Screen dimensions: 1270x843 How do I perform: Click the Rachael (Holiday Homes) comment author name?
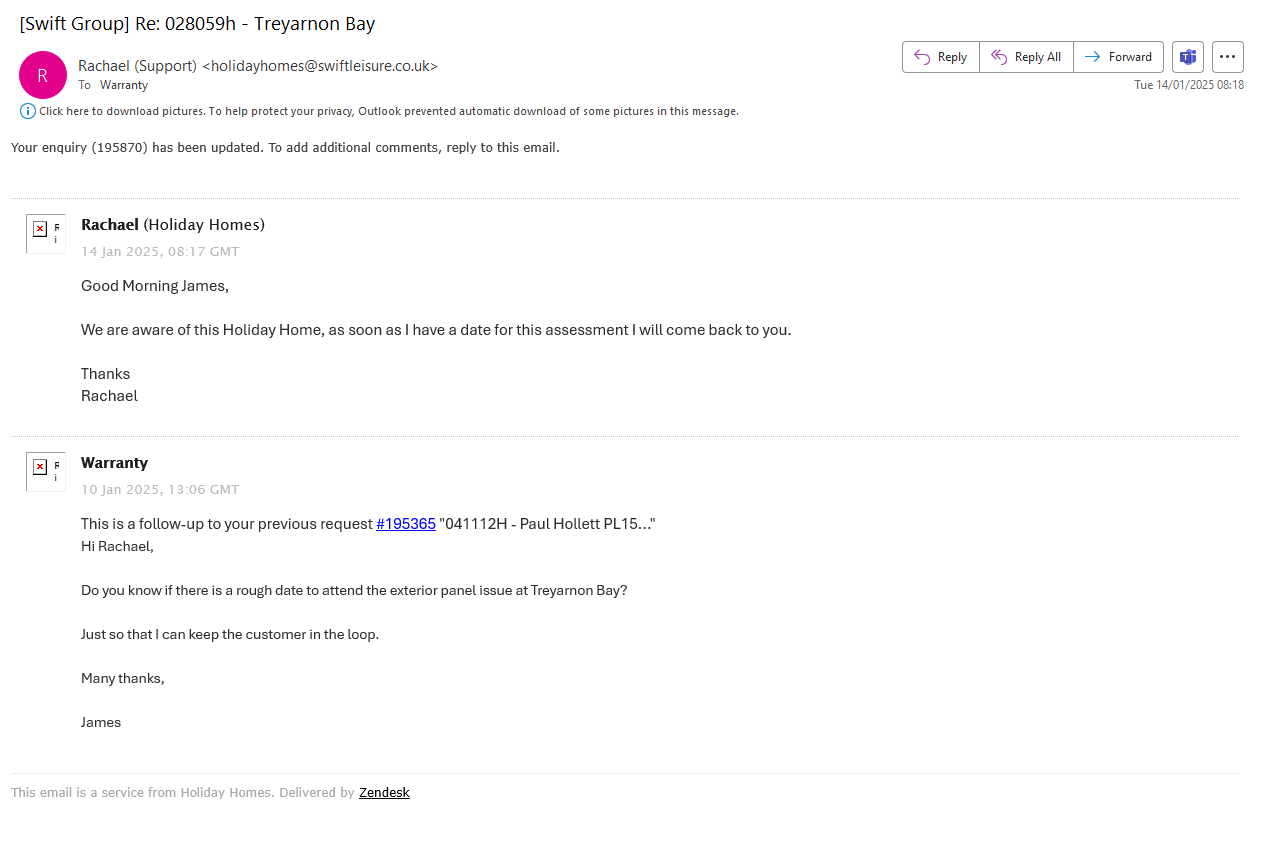[x=172, y=224]
